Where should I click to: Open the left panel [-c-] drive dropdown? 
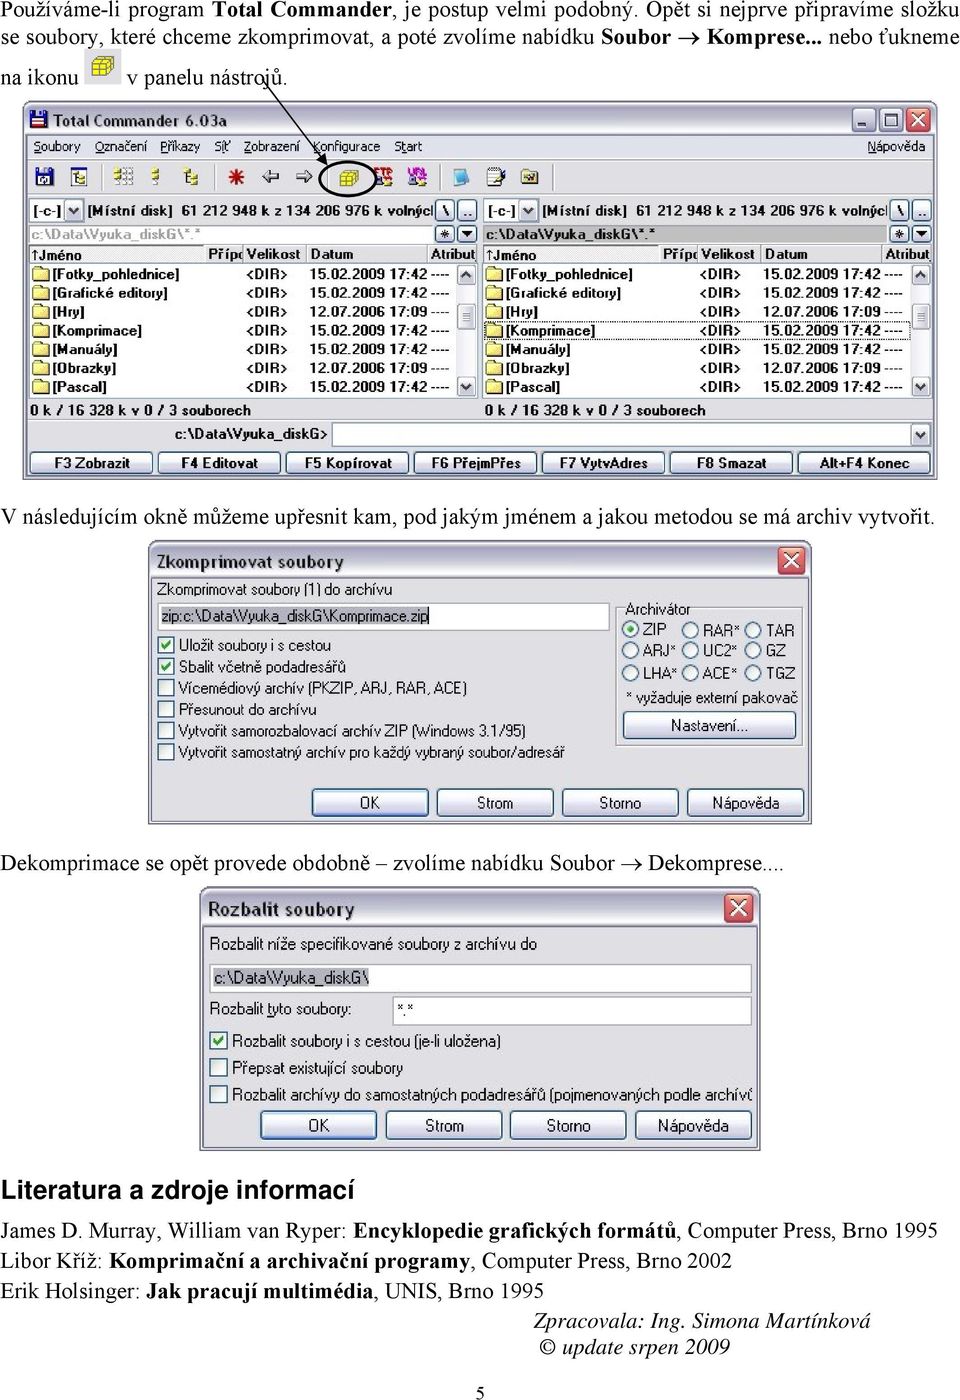click(74, 211)
